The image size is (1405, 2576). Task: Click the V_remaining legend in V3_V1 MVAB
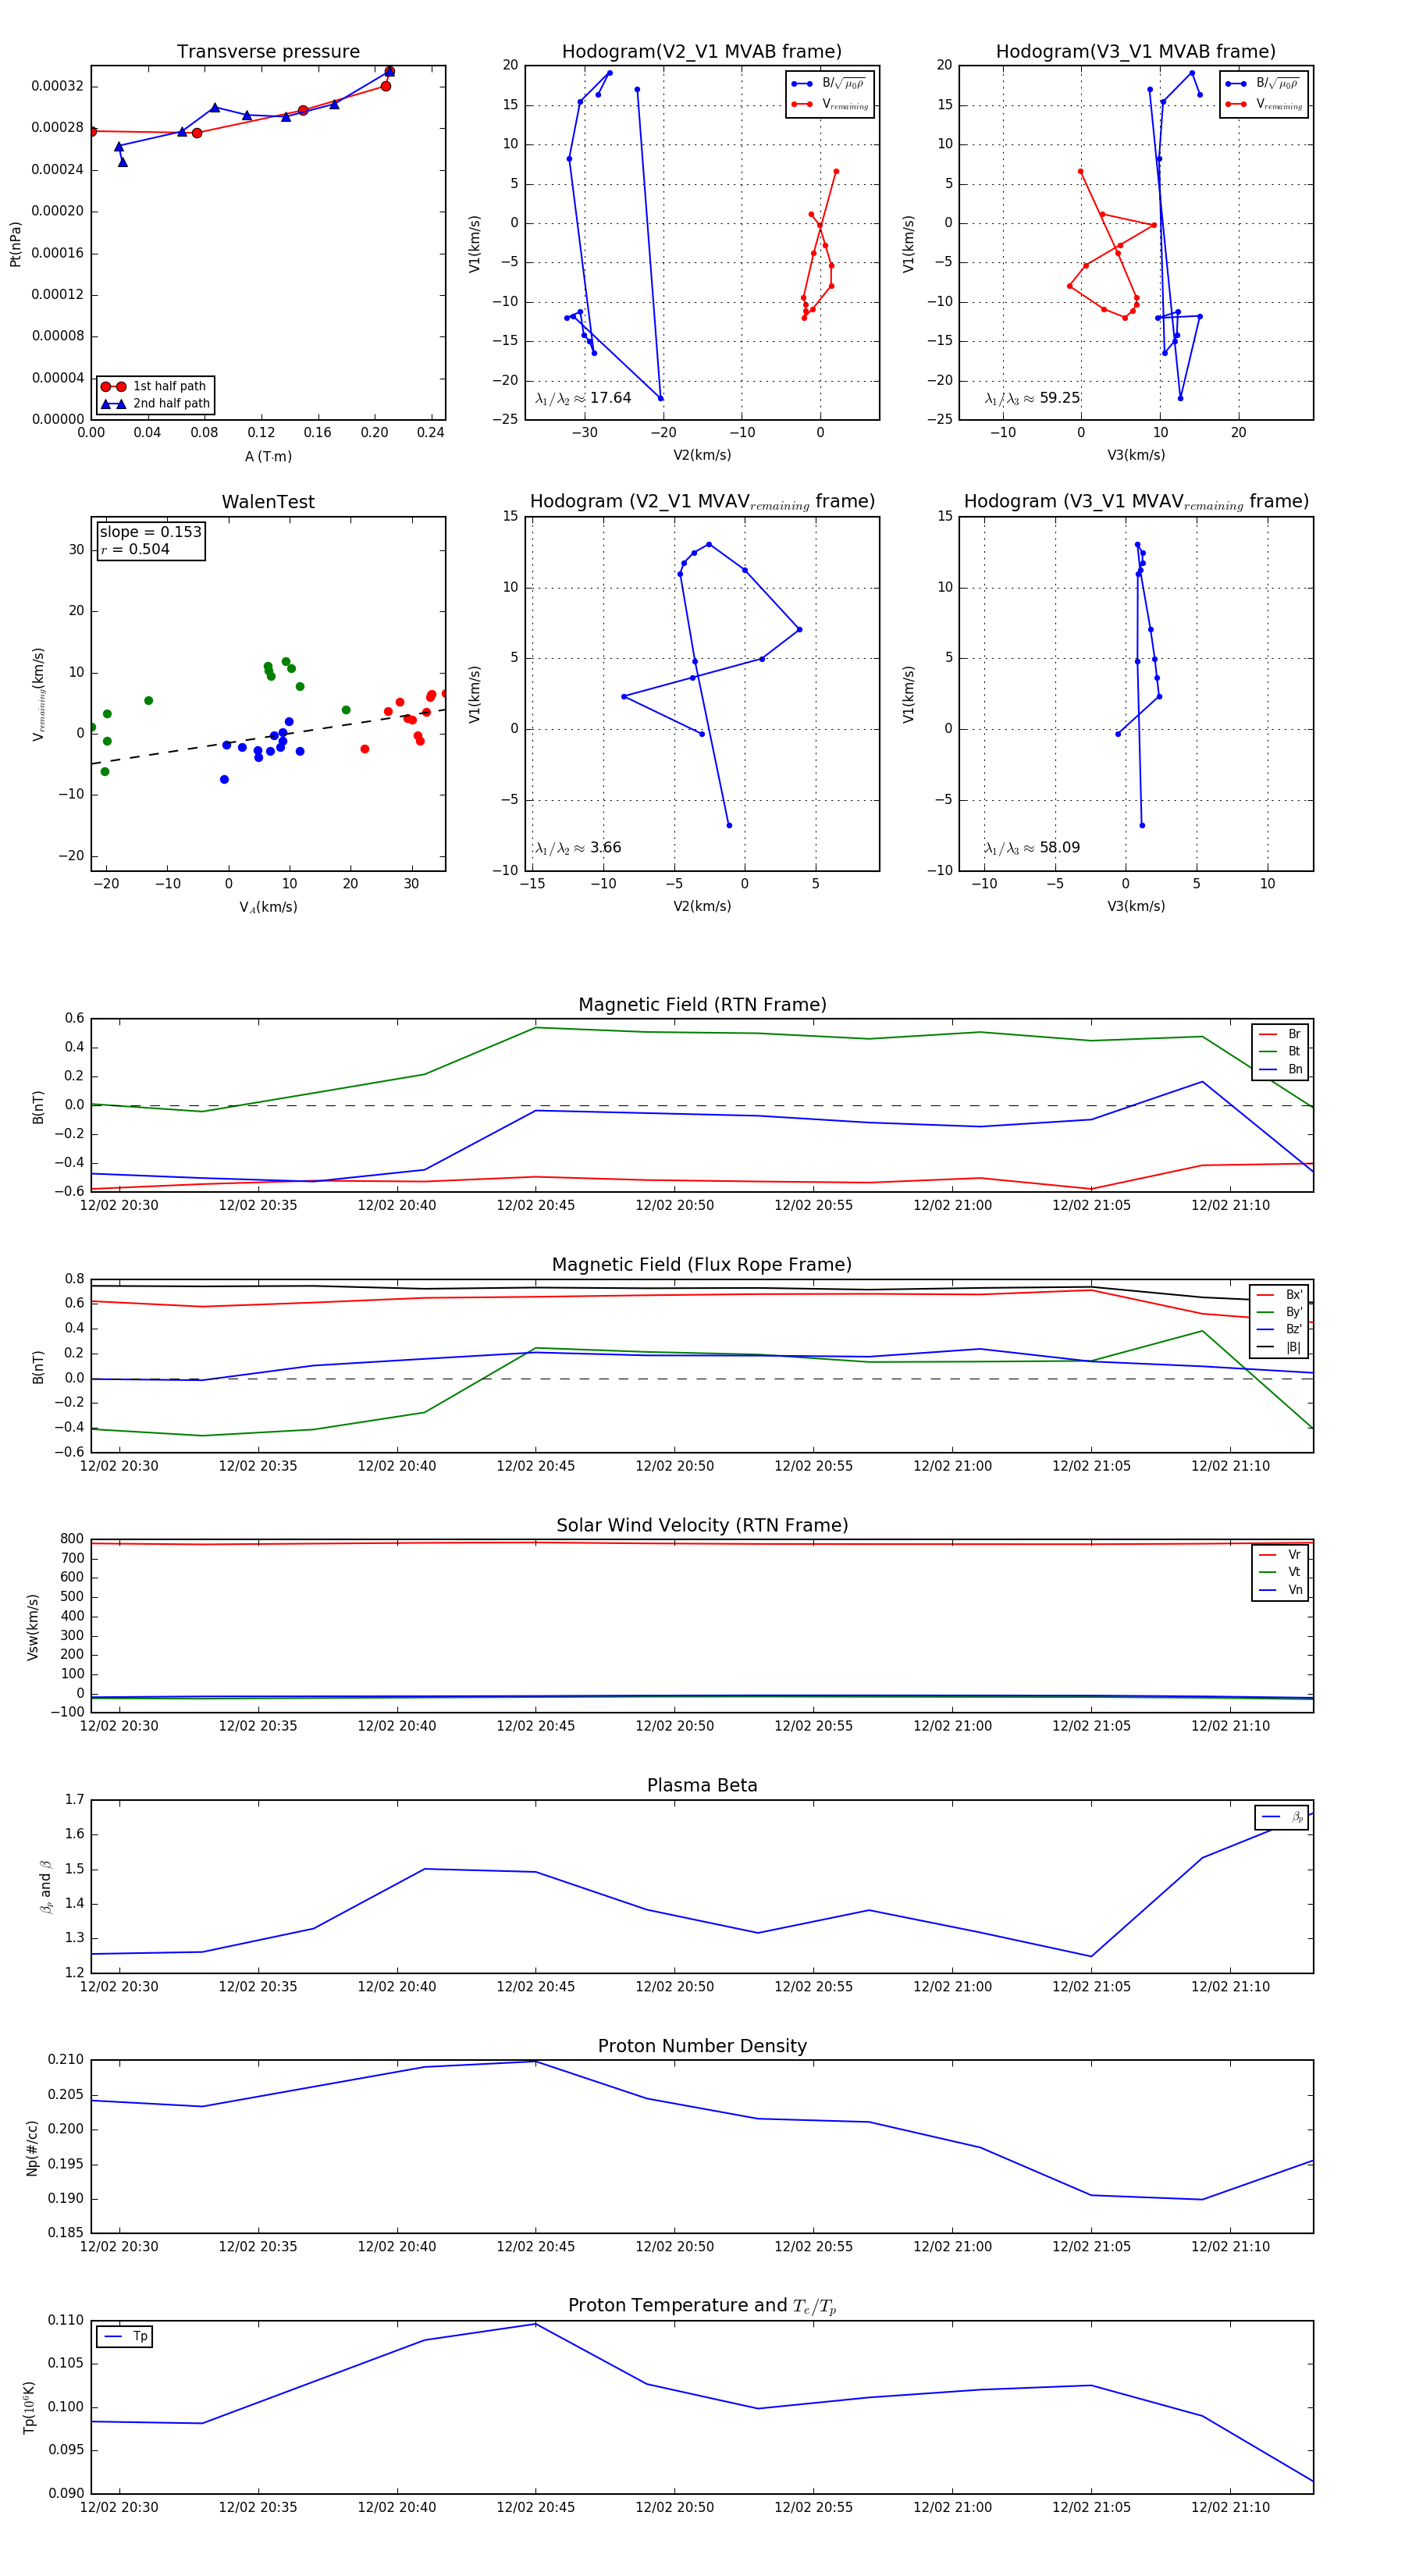[x=1264, y=104]
